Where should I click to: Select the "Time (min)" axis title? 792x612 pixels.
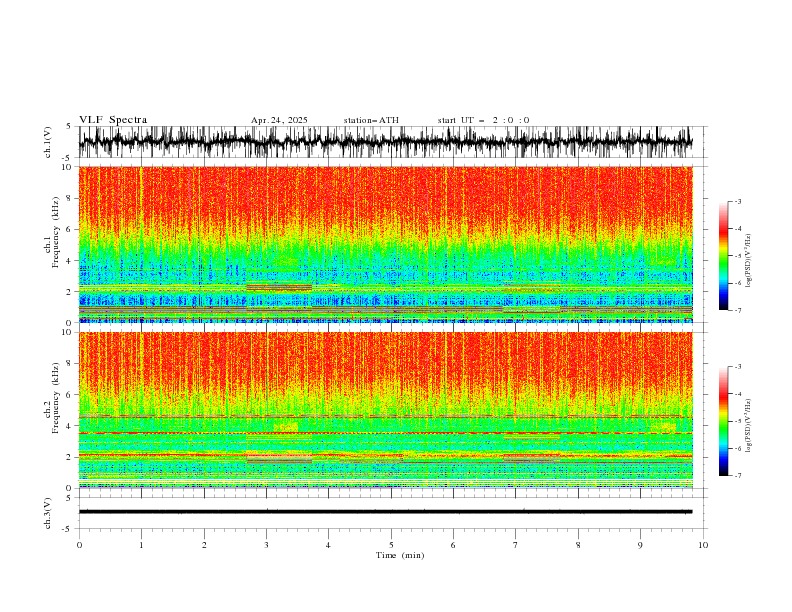click(400, 555)
